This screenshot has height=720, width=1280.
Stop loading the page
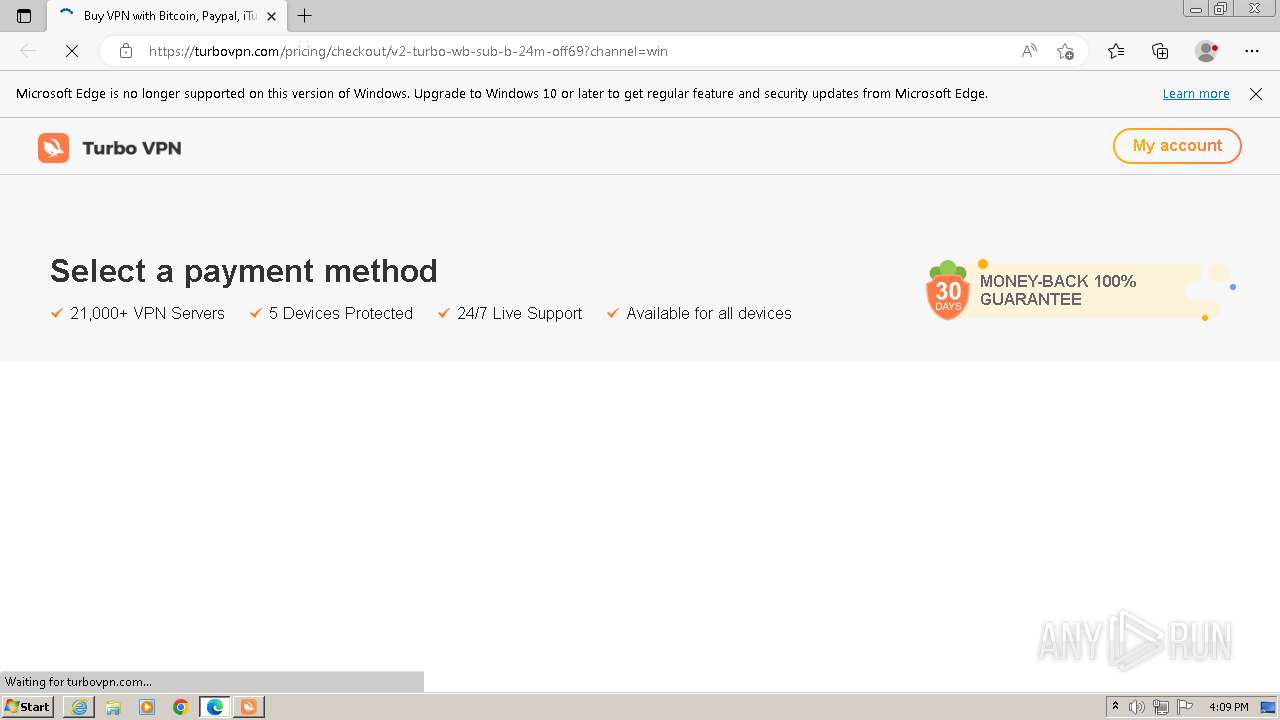tap(72, 51)
